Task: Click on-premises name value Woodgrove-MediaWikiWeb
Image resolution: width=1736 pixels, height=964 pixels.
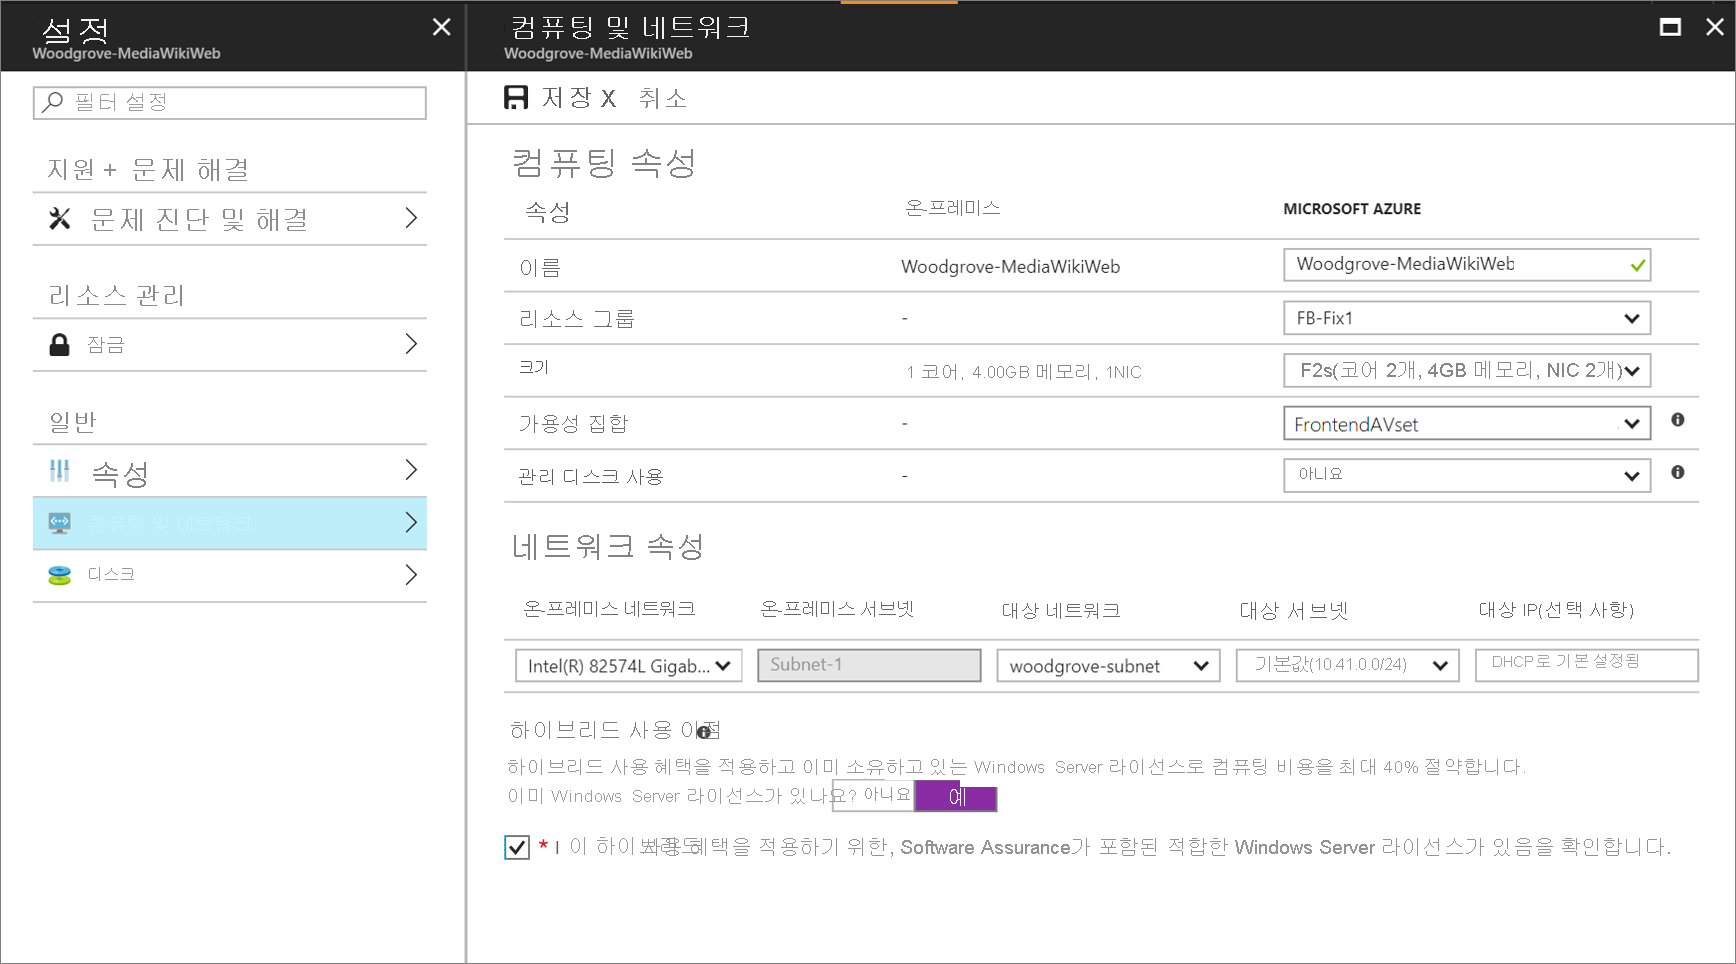Action: [x=1010, y=267]
